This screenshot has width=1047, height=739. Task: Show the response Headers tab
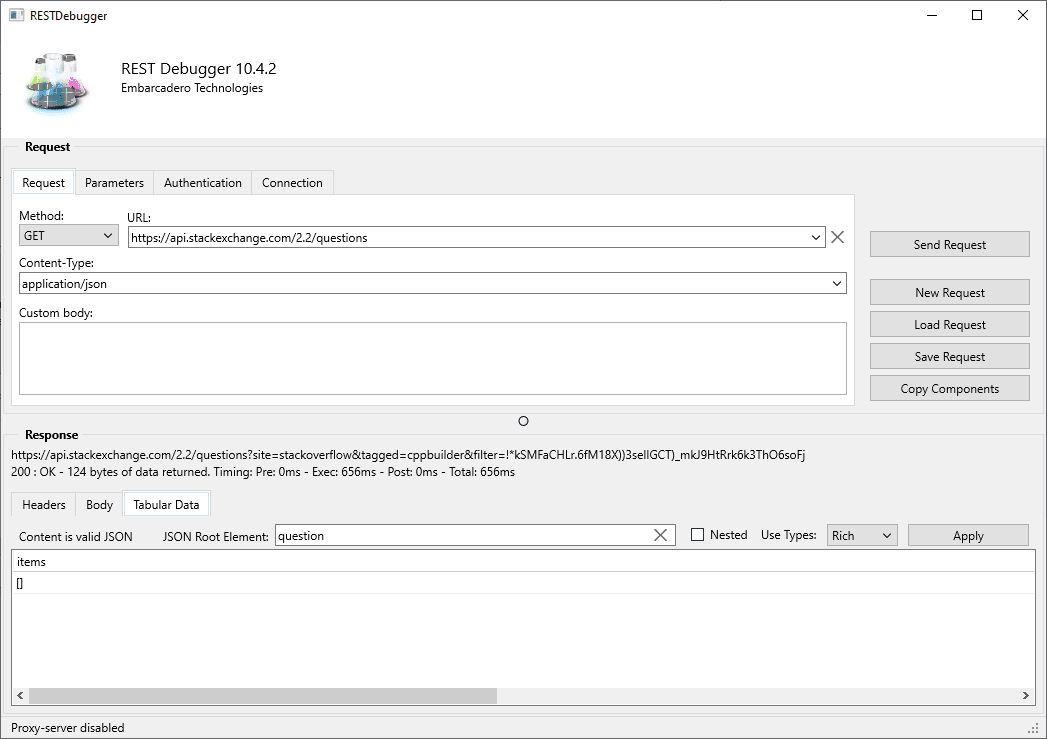click(x=44, y=505)
